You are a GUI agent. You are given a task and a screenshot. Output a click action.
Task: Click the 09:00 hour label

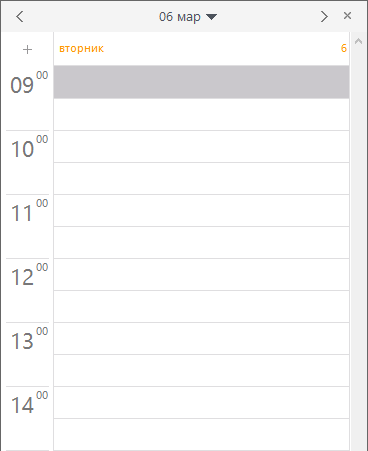coord(29,82)
